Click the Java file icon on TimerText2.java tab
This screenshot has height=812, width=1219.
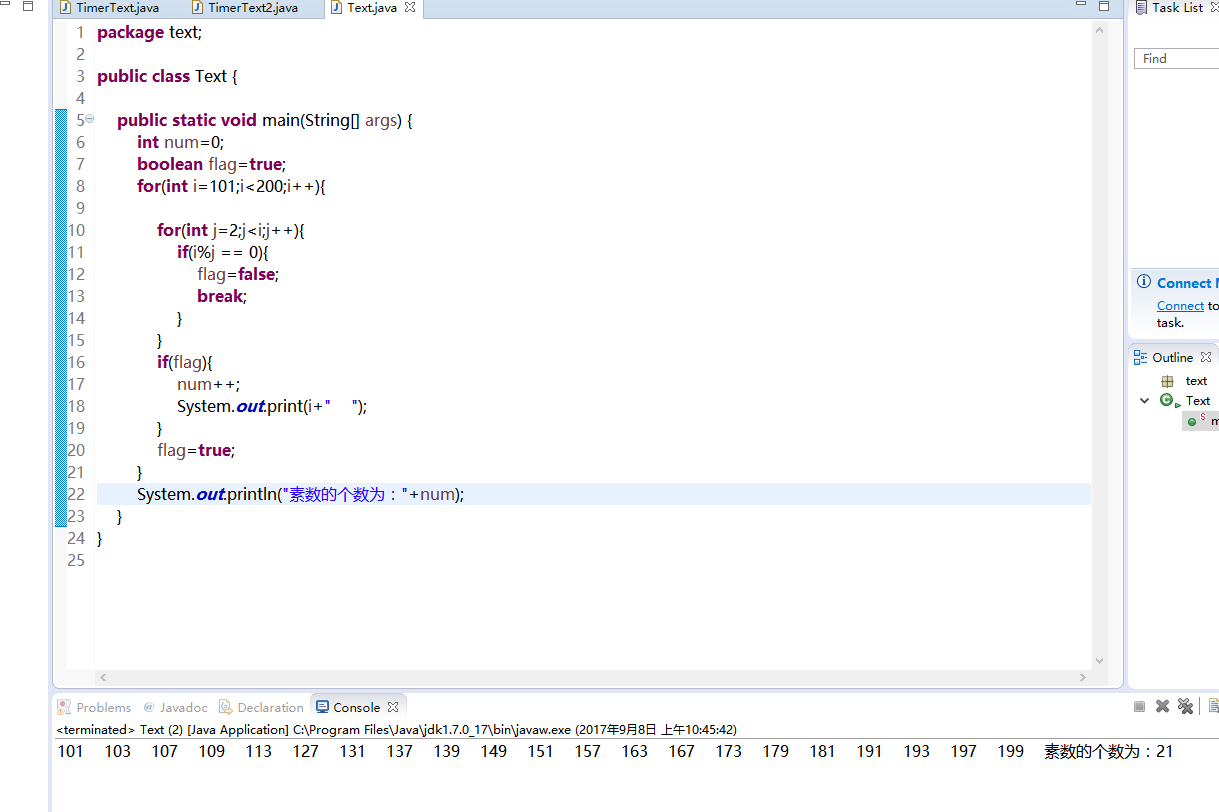coord(197,8)
